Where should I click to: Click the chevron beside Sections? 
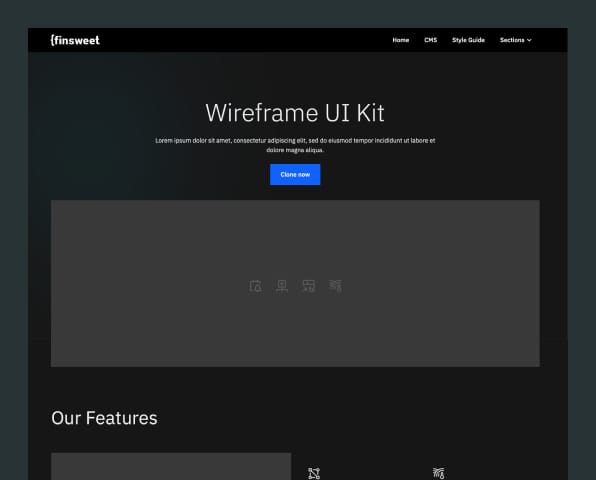click(x=529, y=40)
